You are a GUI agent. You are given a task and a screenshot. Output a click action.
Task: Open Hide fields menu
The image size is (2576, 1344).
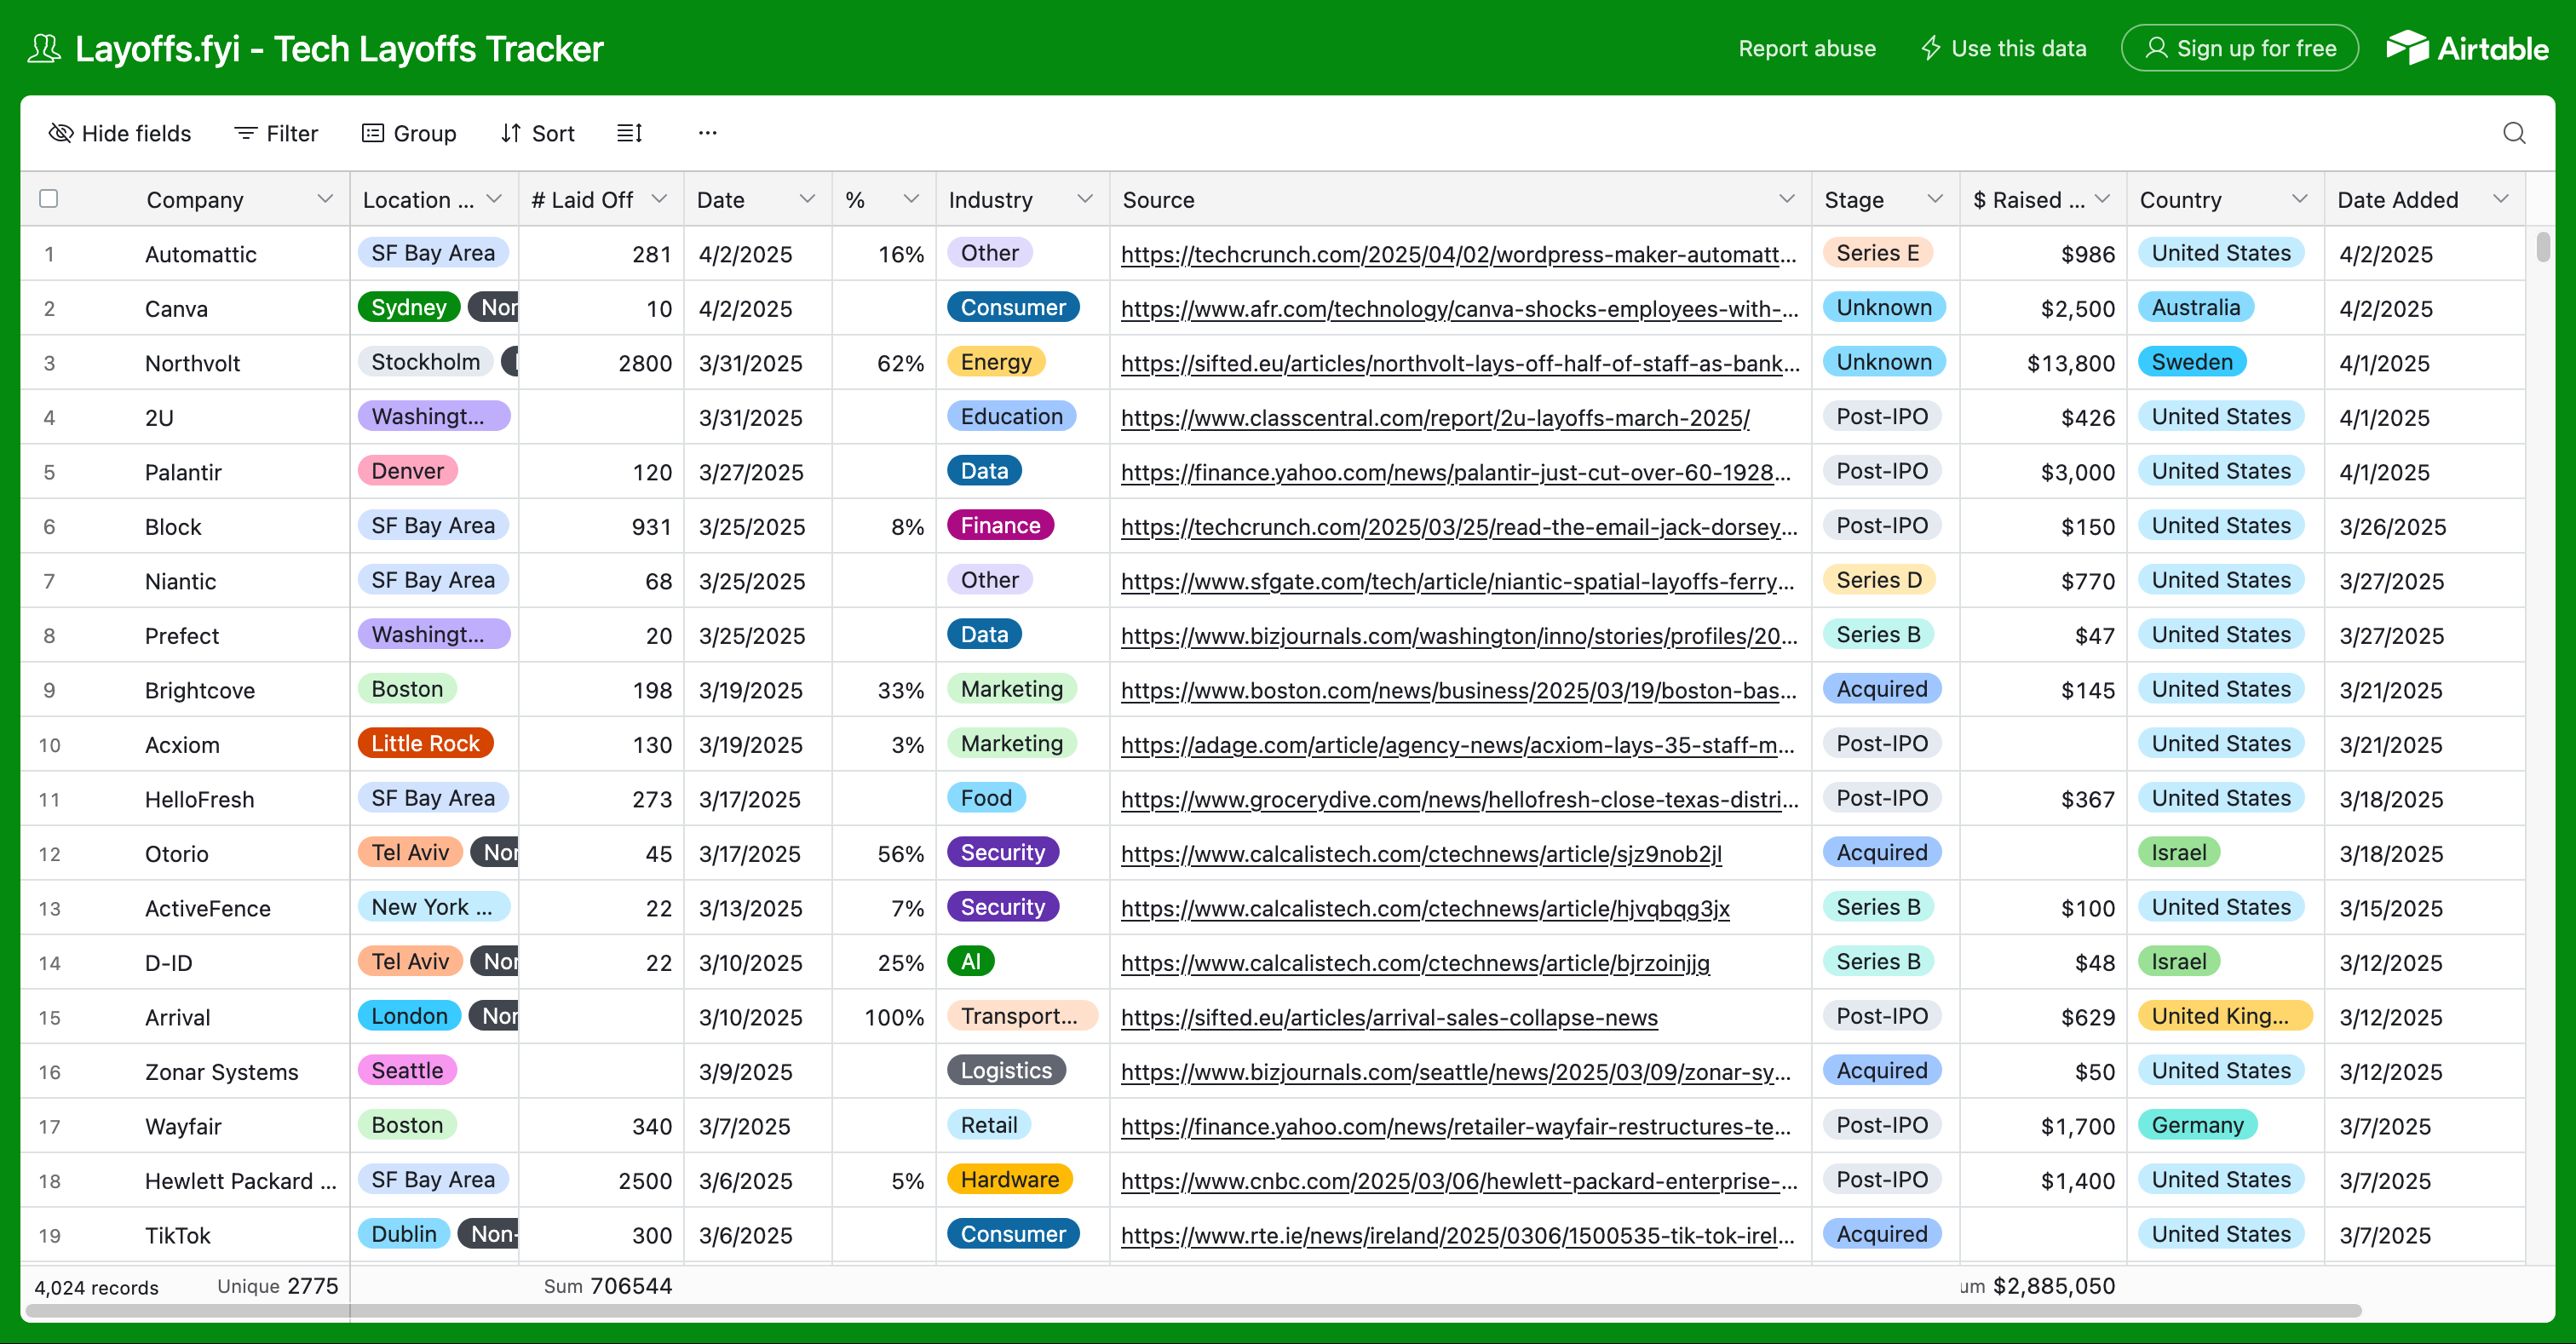(x=120, y=133)
